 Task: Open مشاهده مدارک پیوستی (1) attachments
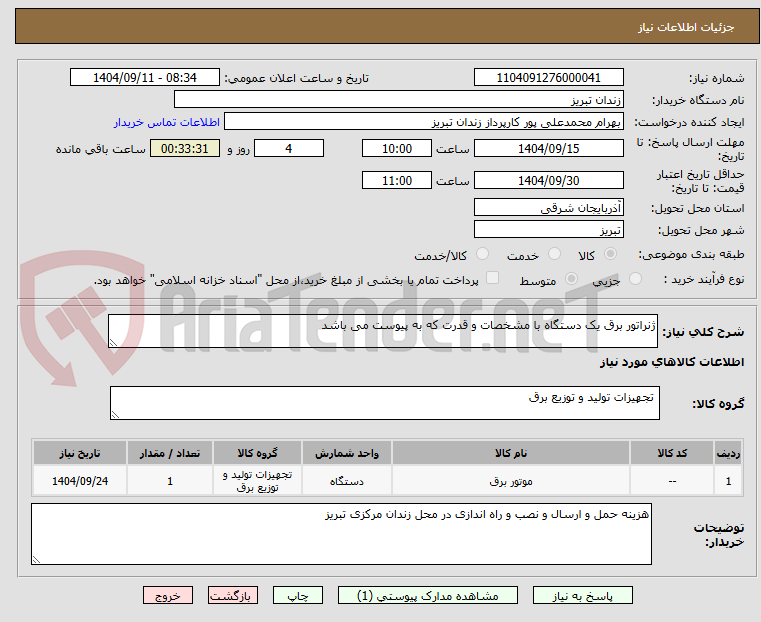428,595
